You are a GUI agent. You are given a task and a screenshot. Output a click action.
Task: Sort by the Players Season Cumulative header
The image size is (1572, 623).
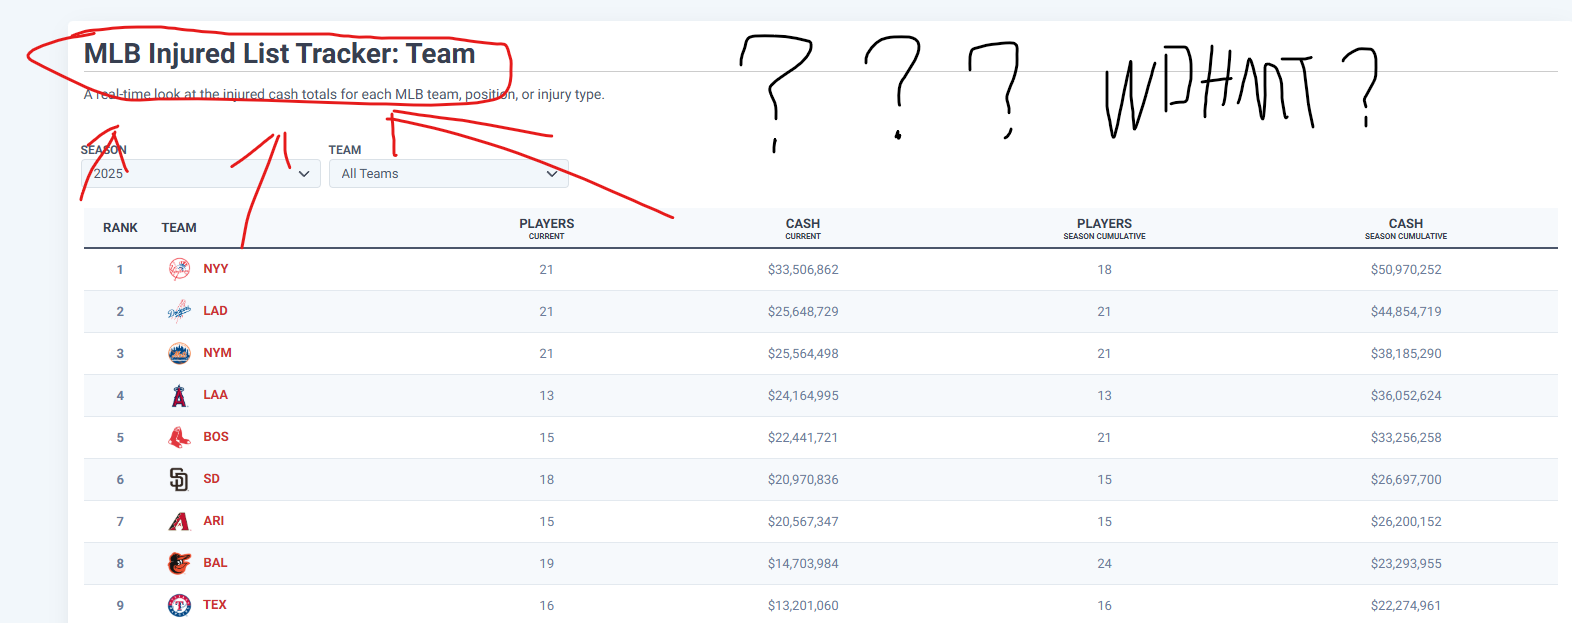tap(1104, 229)
